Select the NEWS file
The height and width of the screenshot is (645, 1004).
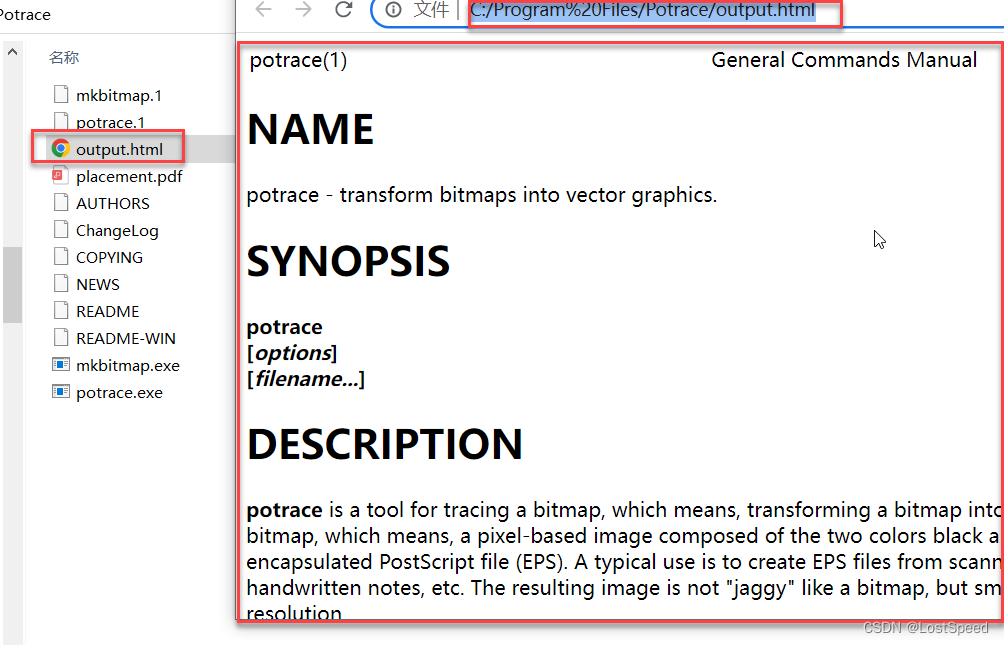[98, 283]
